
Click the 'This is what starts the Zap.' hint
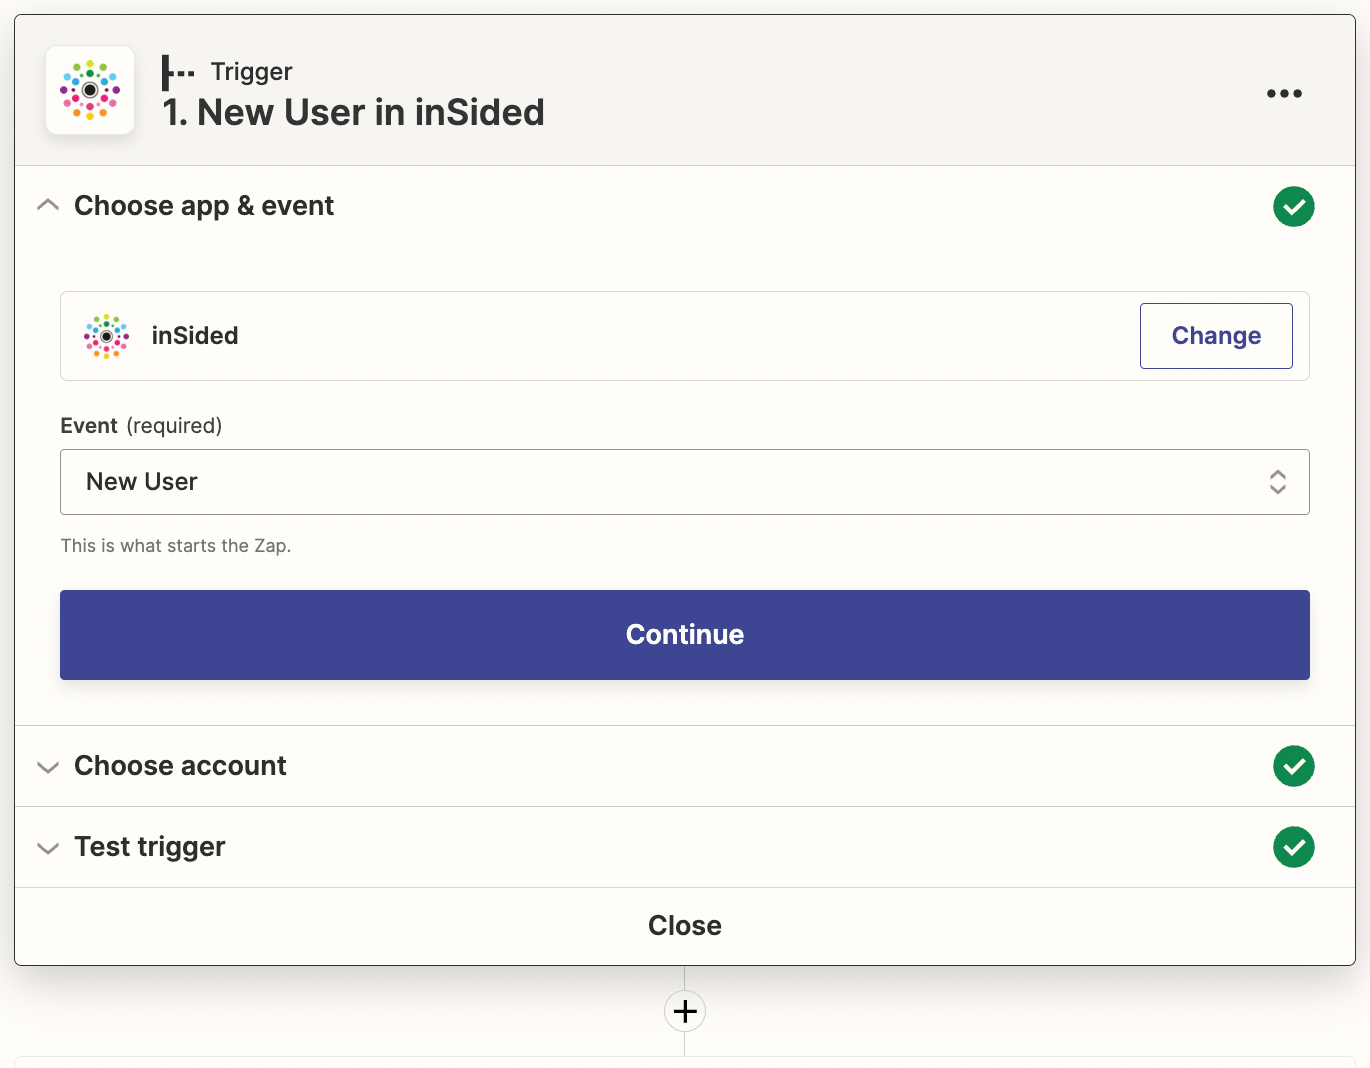176,546
